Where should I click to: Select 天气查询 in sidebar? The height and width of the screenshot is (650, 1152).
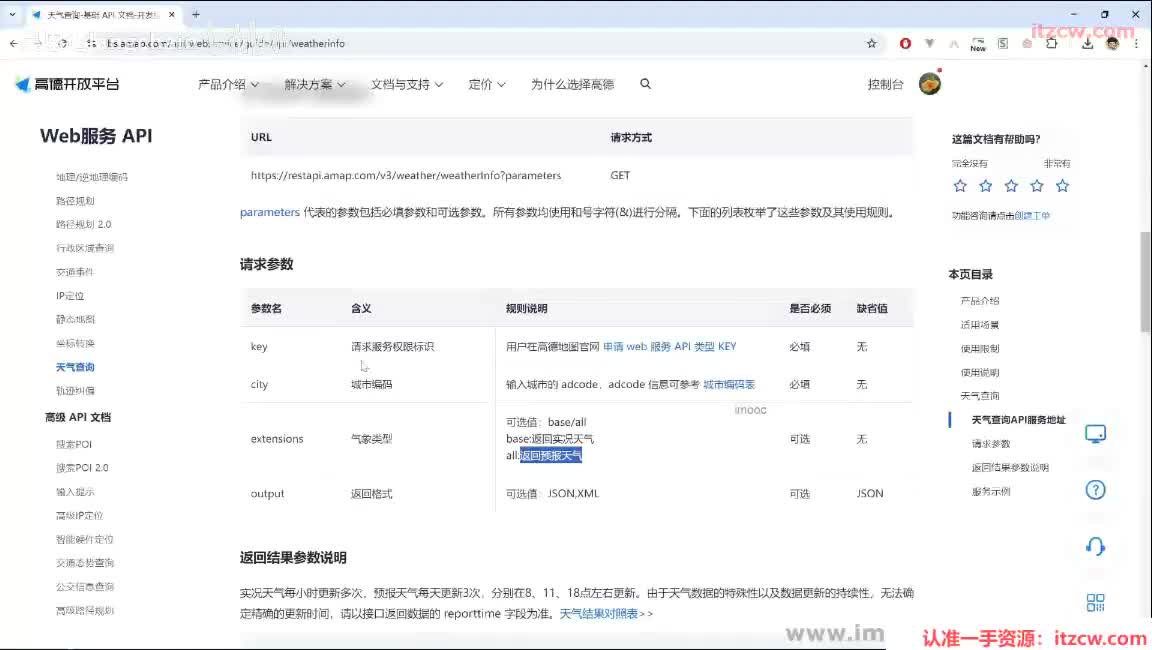75,366
